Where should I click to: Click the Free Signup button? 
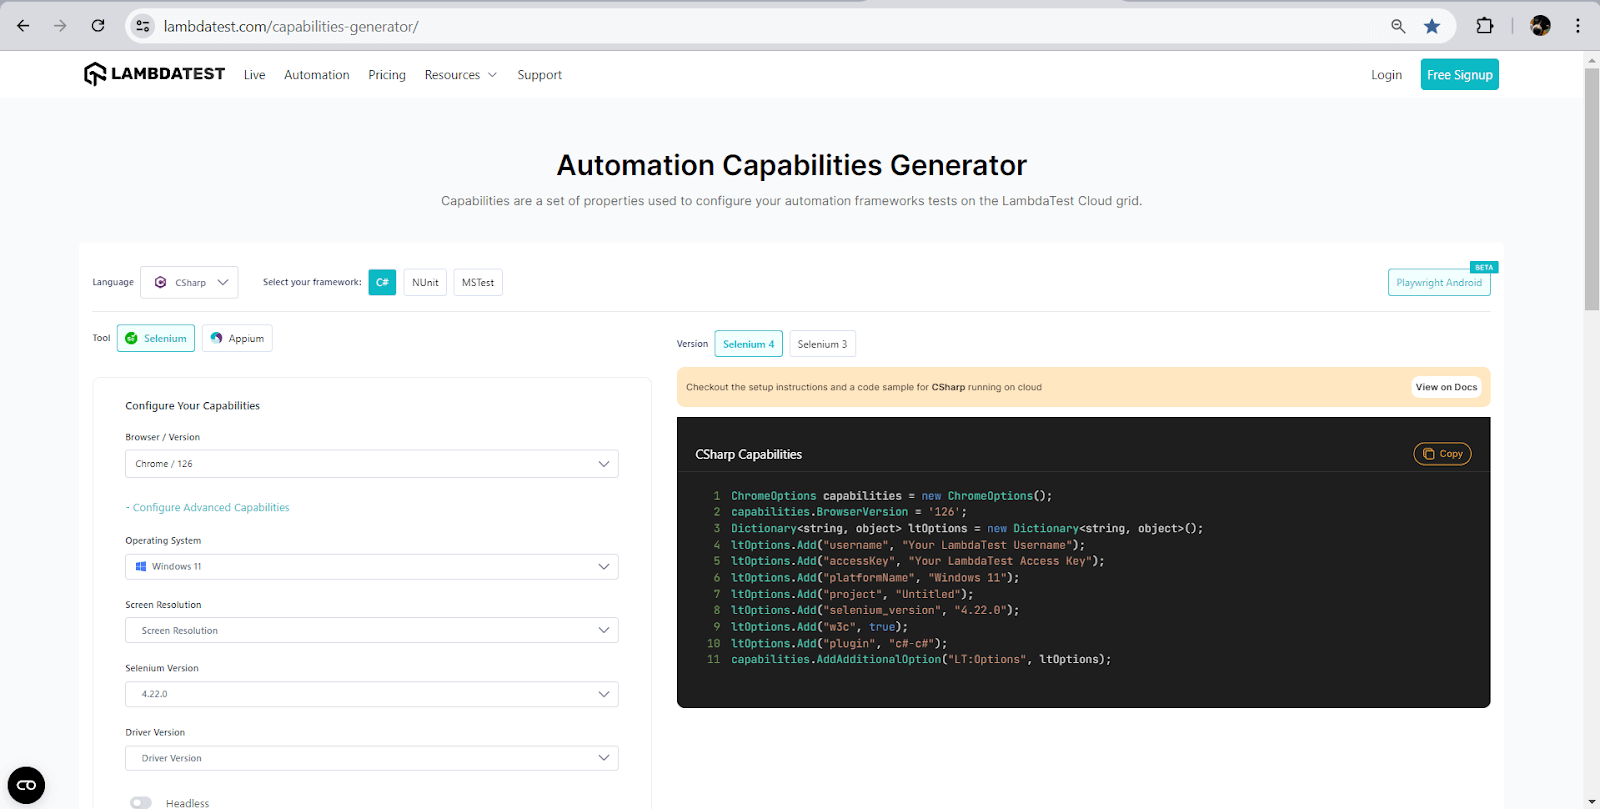1459,75
